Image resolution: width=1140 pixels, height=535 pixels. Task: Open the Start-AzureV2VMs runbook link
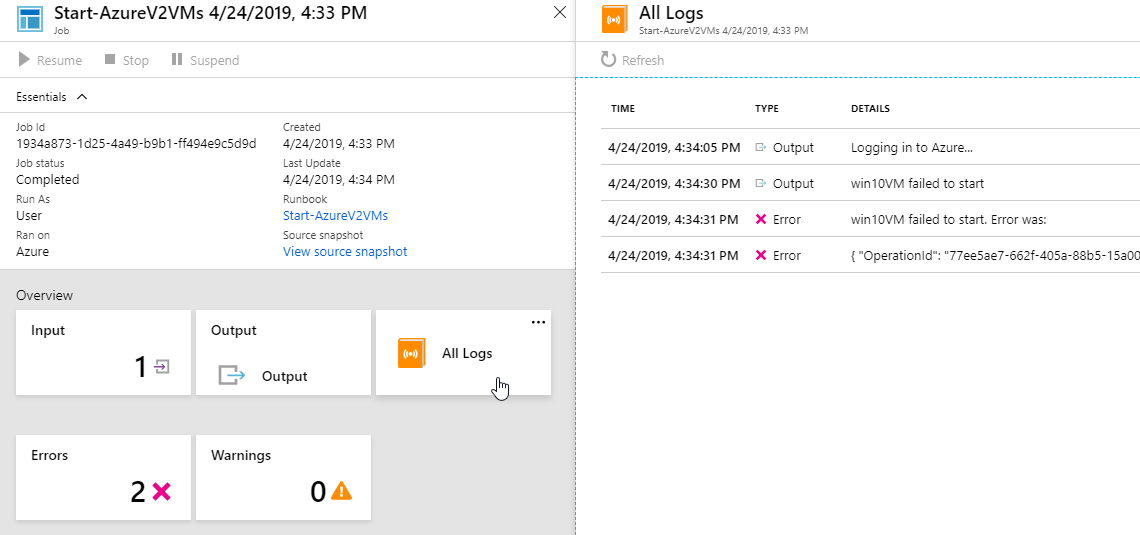pyautogui.click(x=335, y=215)
